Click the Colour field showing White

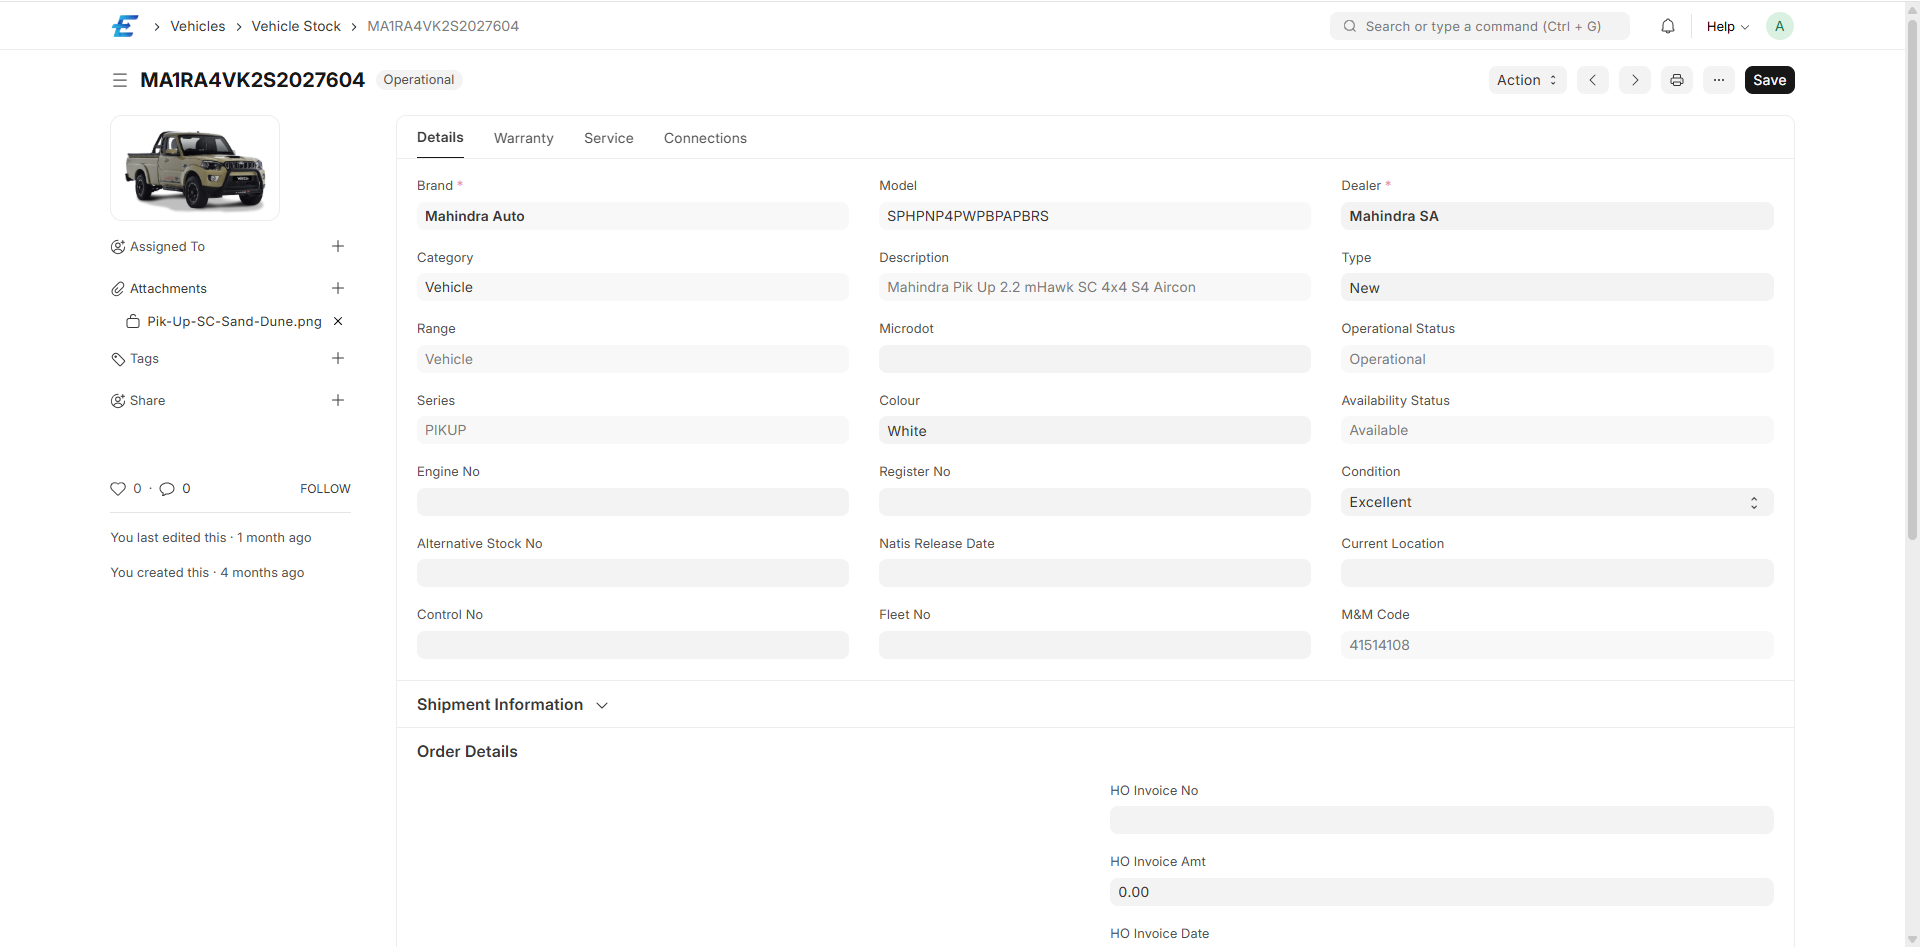point(1094,431)
